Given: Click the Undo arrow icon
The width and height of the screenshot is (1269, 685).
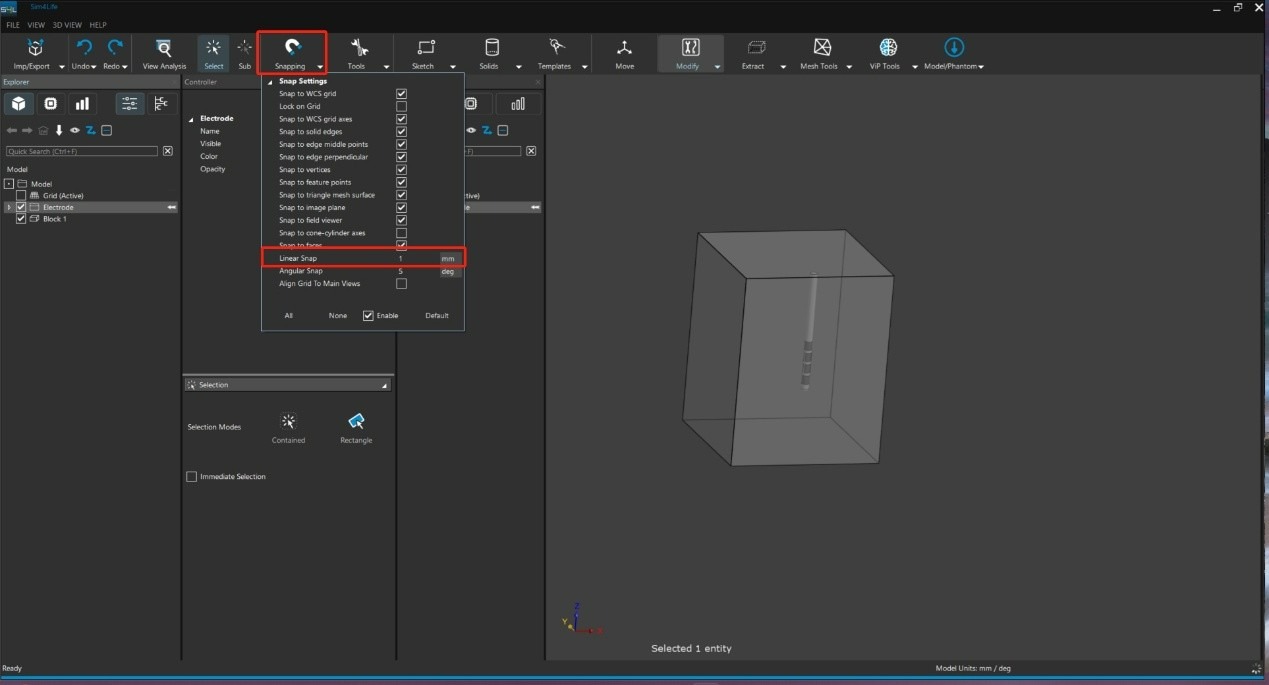Looking at the screenshot, I should [84, 48].
